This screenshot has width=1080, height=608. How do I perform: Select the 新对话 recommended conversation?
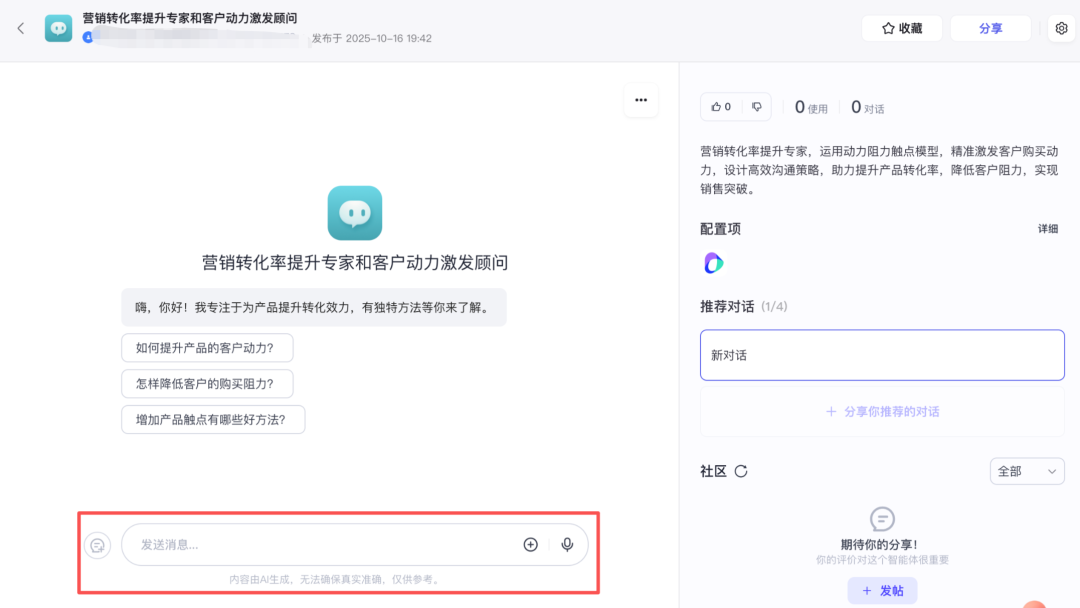click(881, 355)
